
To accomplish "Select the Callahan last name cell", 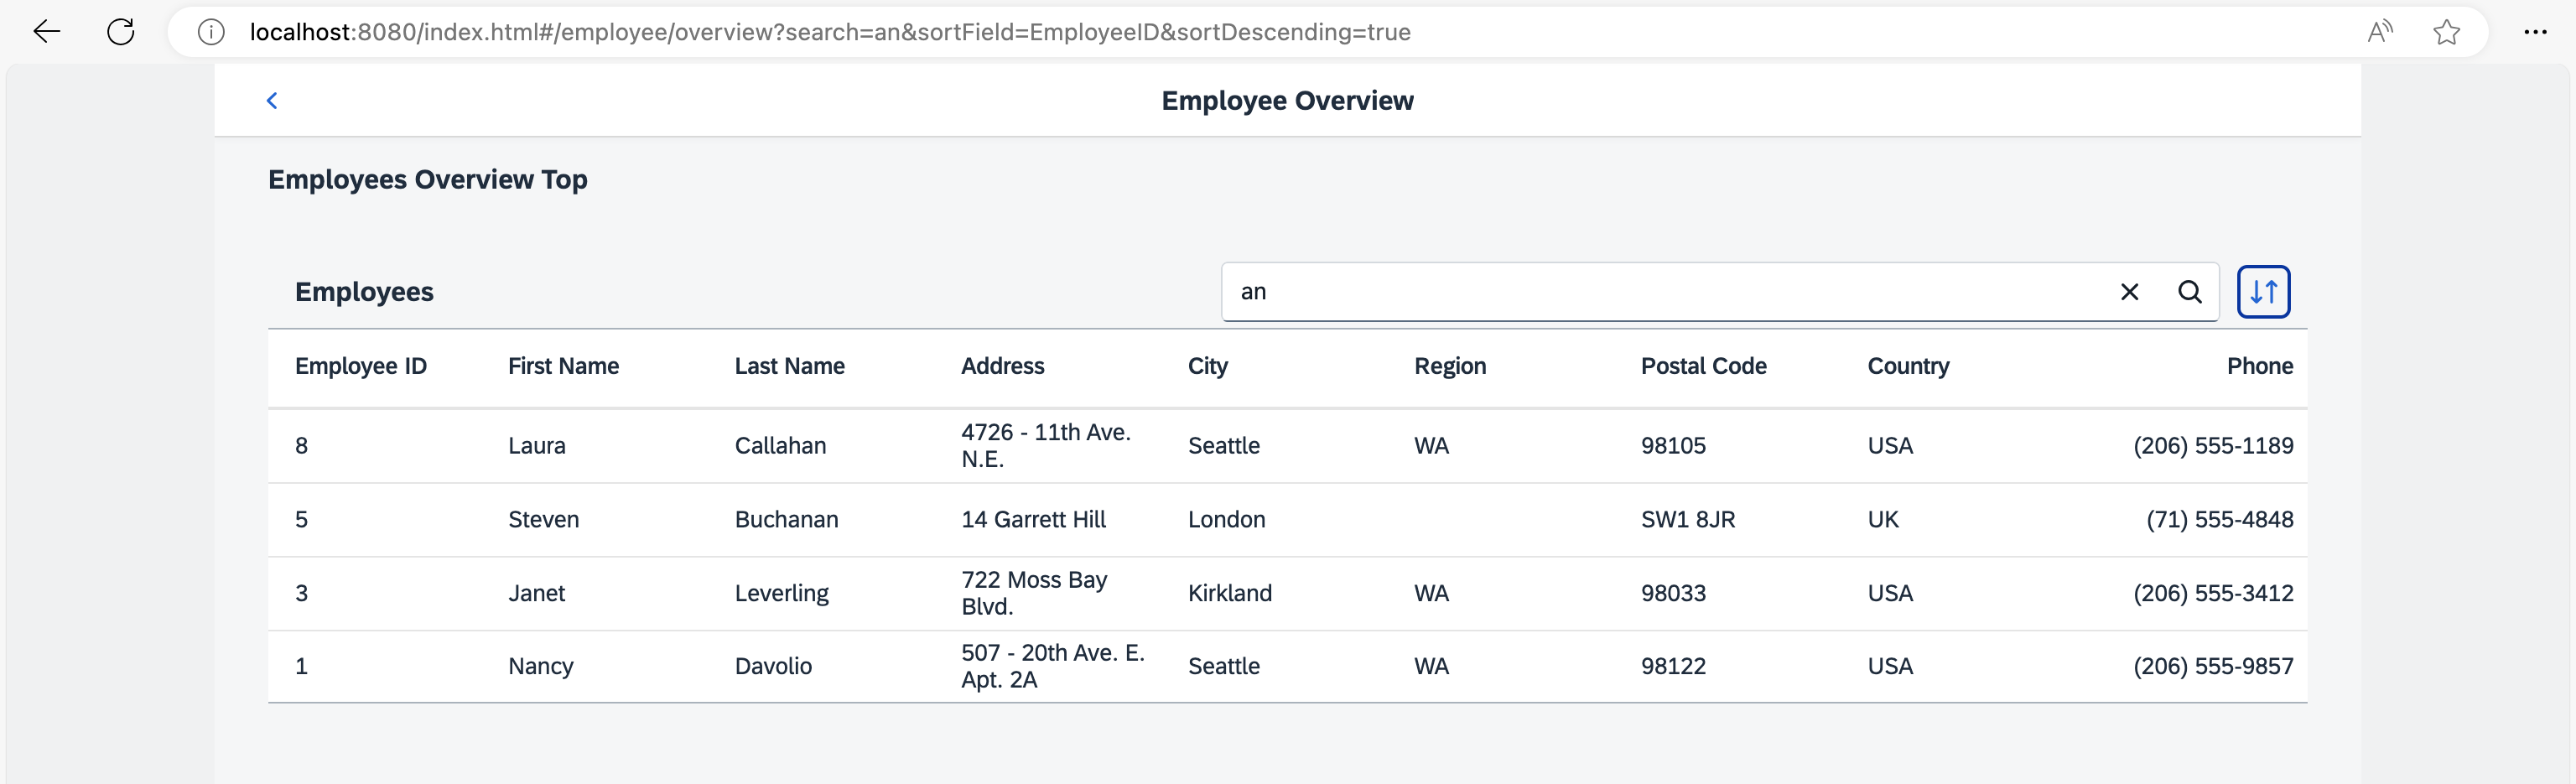I will pos(780,446).
